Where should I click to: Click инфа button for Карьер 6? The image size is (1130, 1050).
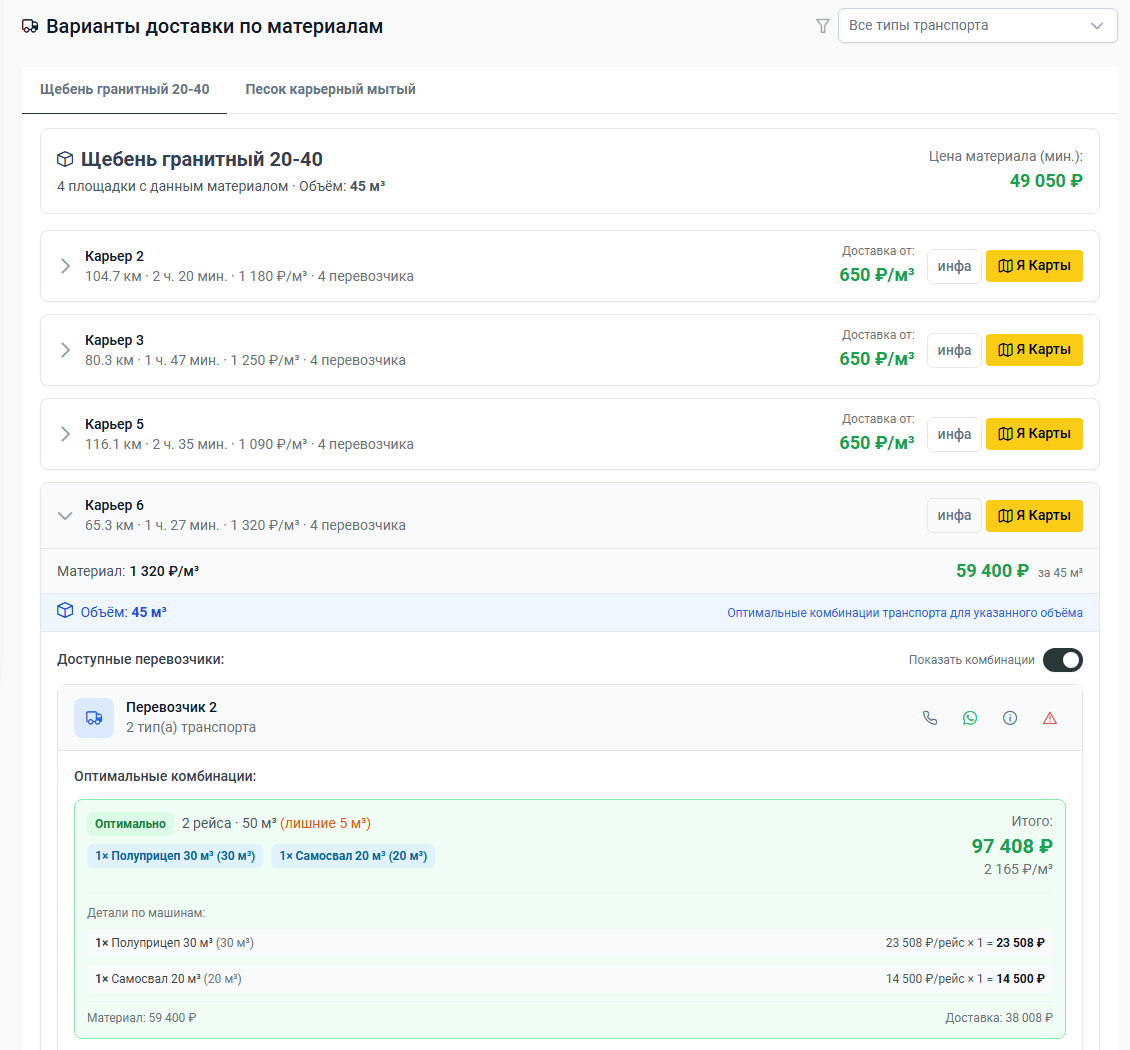(954, 516)
